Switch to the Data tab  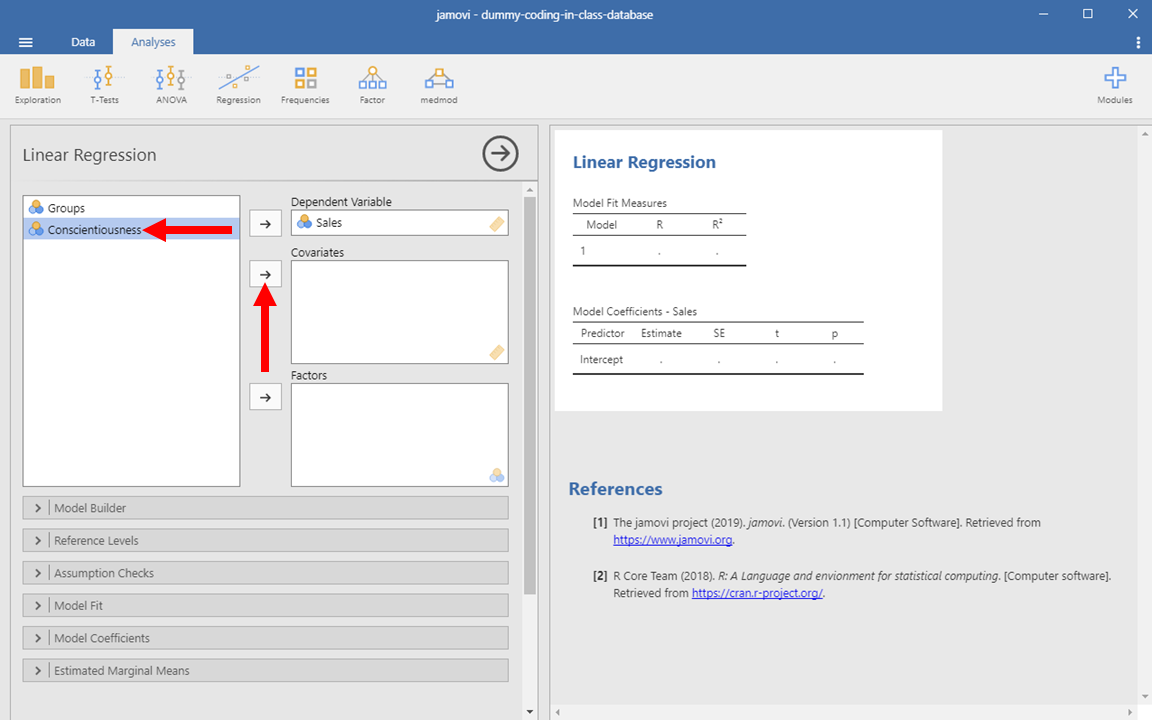tap(83, 42)
